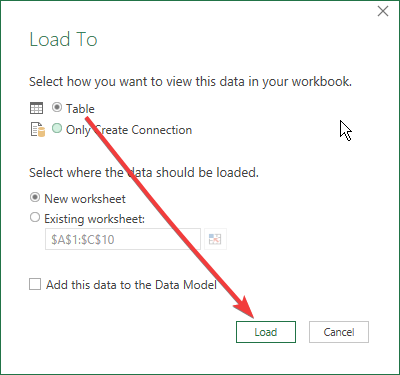Click the "Select where the data should be loaded" text
The height and width of the screenshot is (375, 400).
coord(144,173)
